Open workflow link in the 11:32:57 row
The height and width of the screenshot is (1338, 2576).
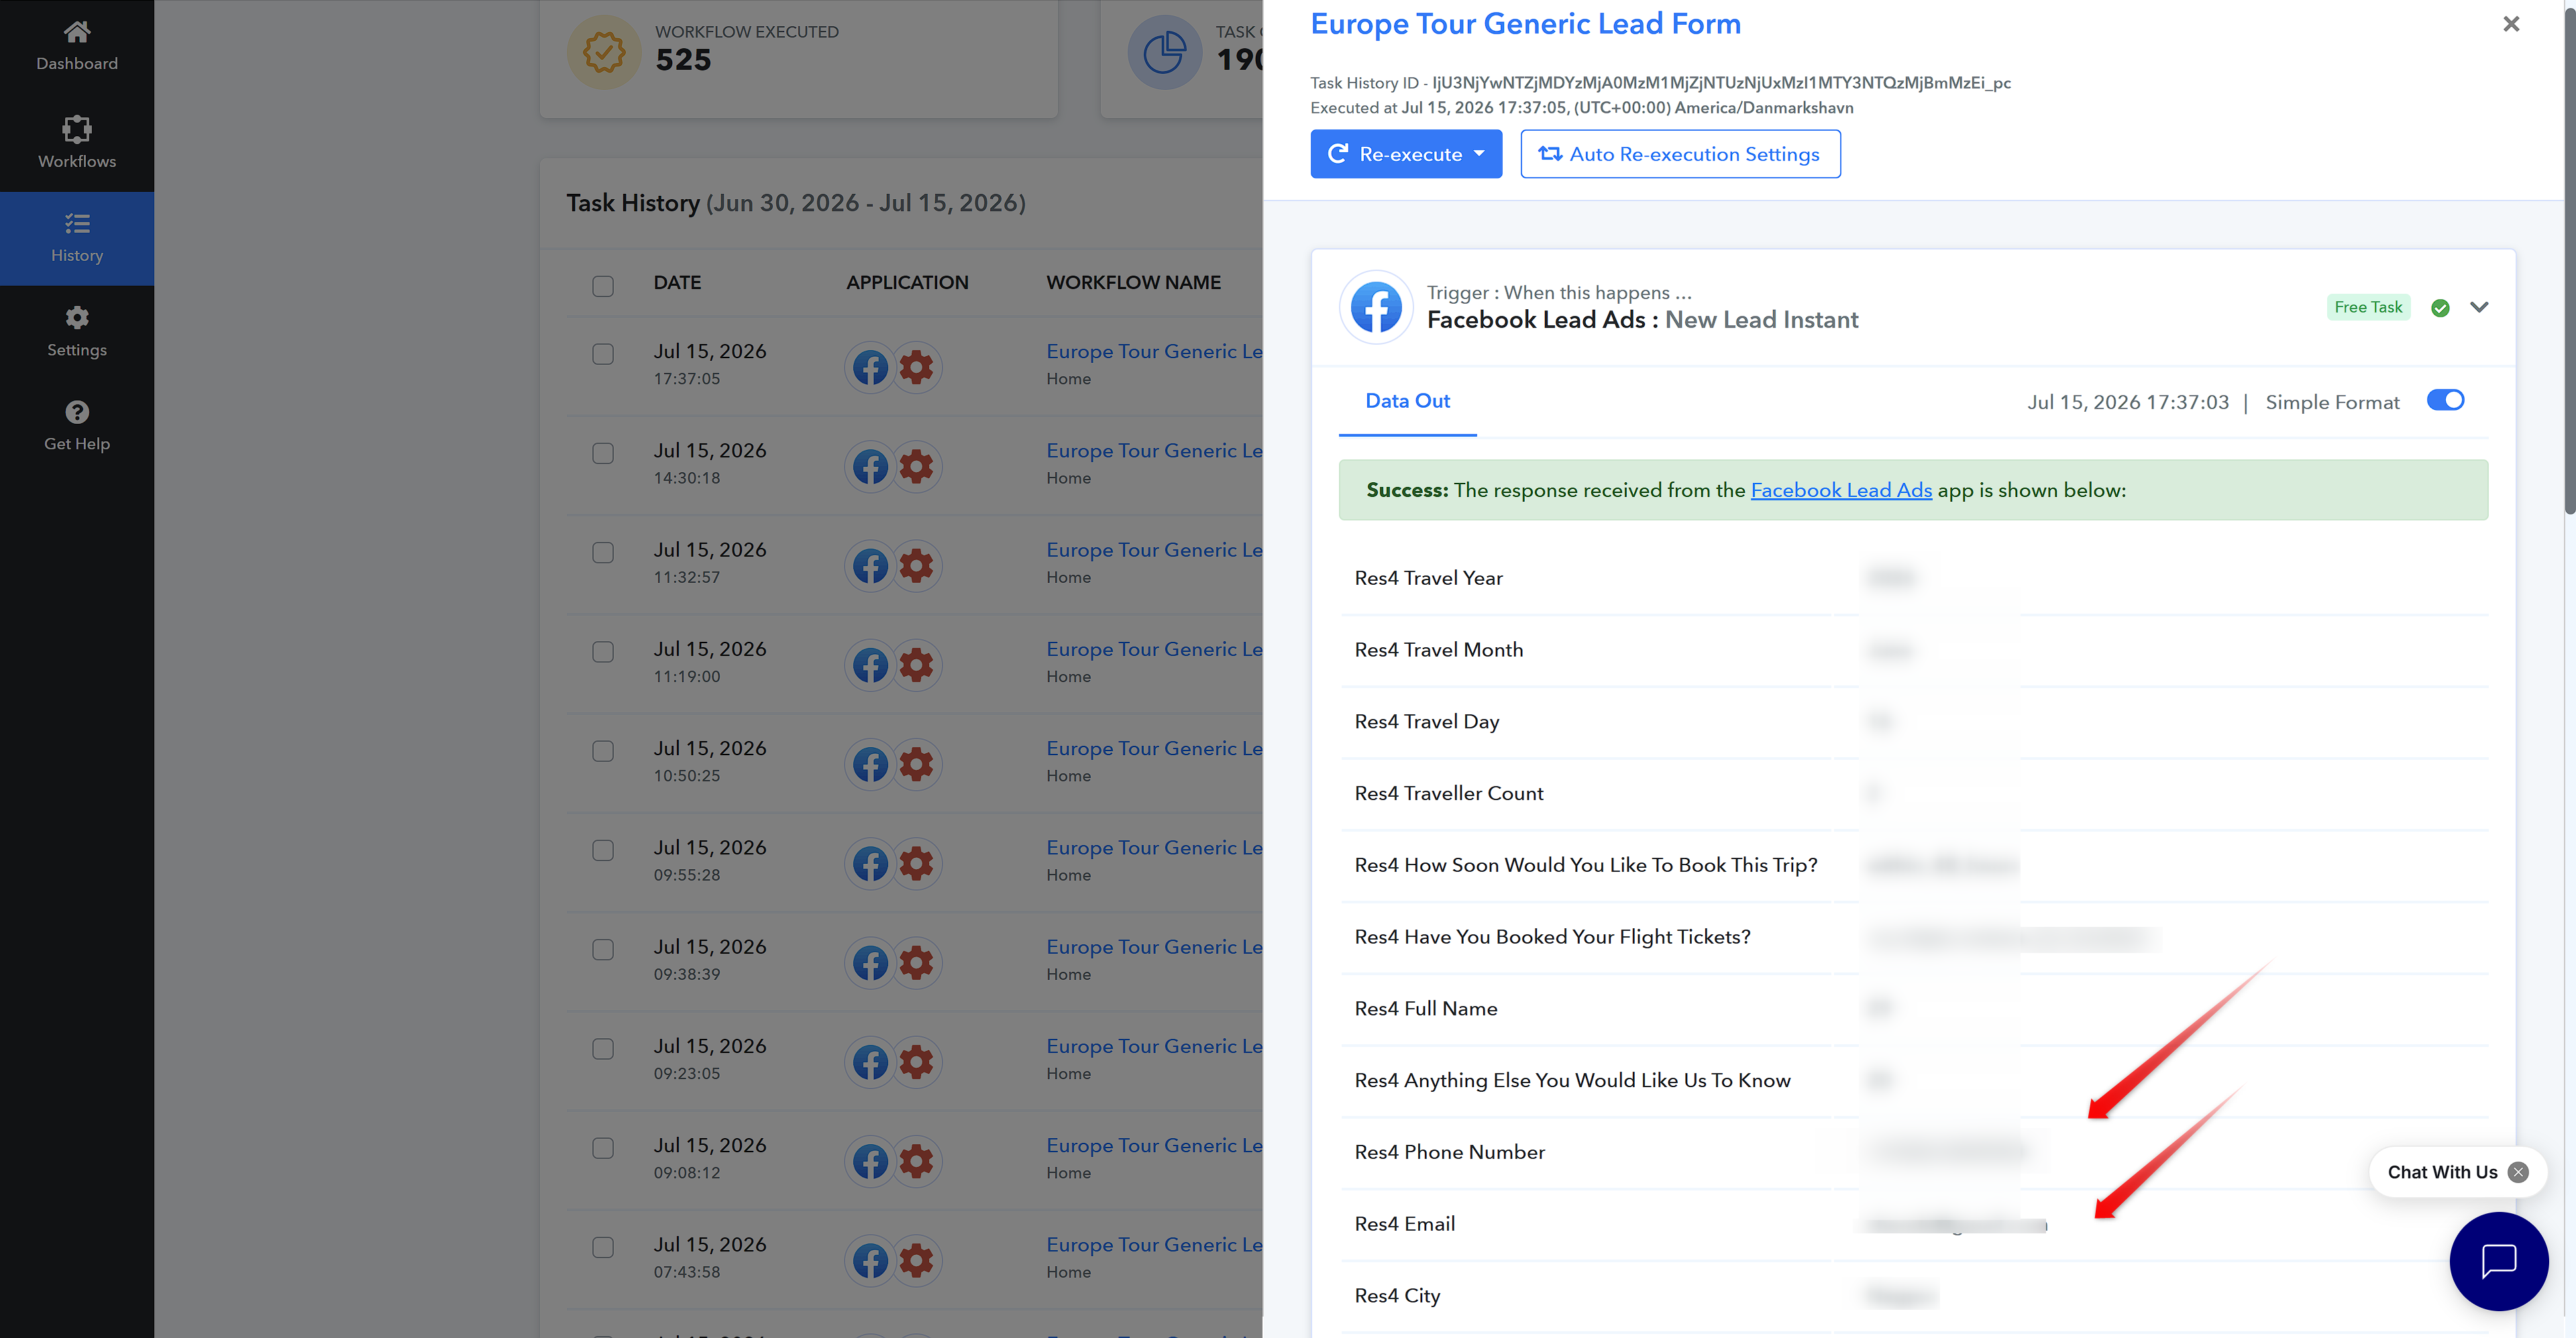[x=1154, y=549]
